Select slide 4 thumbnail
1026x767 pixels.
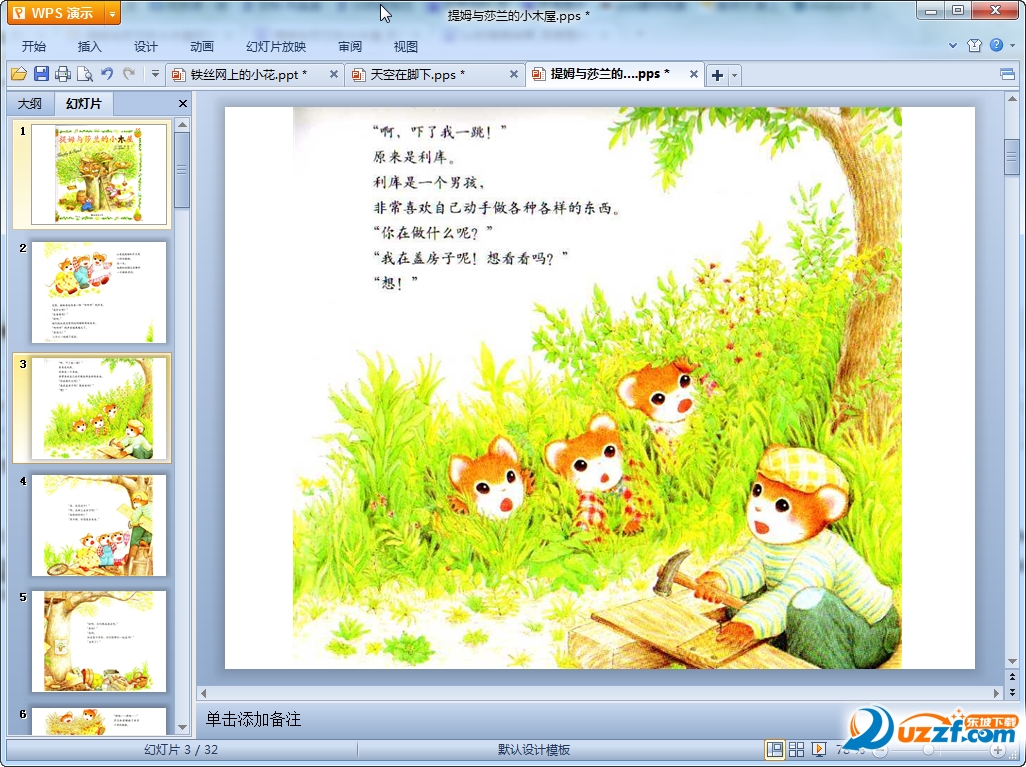[99, 526]
